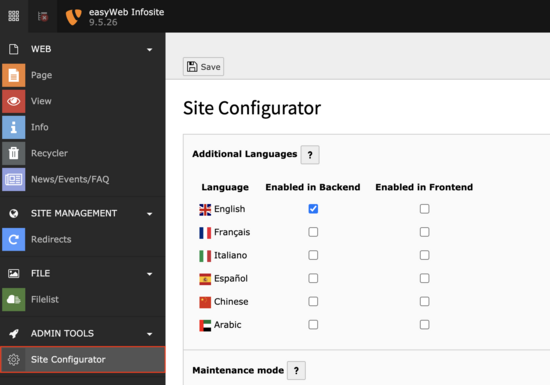Click the Spanish flag icon
The height and width of the screenshot is (385, 550).
[x=205, y=279]
